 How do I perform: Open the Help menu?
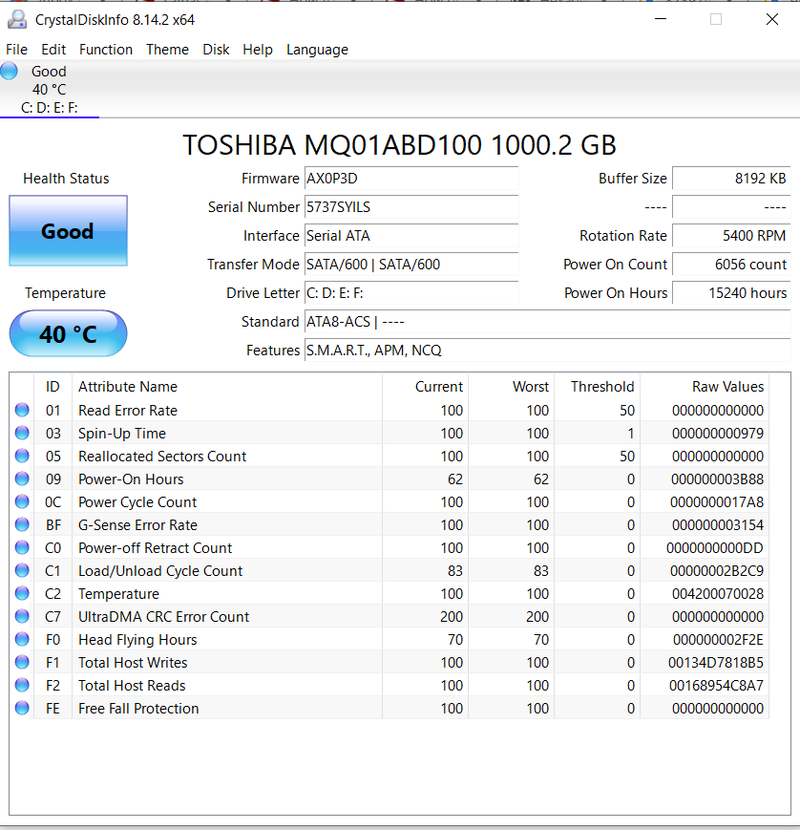(257, 50)
